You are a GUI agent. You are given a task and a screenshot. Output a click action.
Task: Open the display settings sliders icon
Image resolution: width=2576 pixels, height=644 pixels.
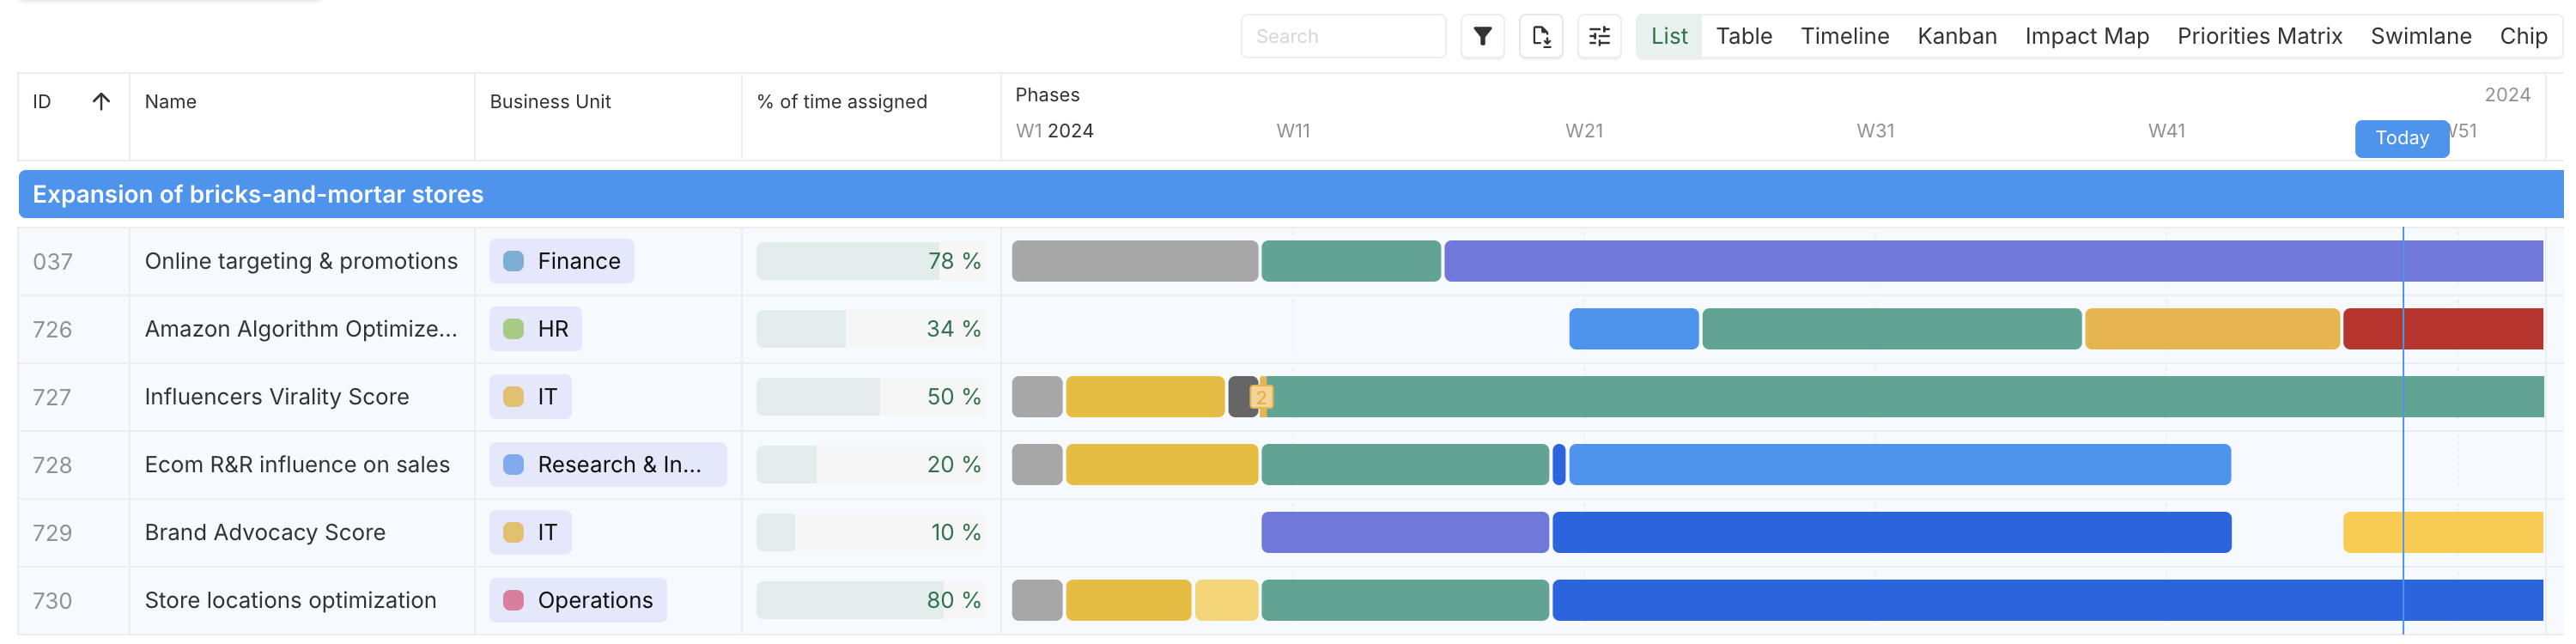click(1599, 37)
